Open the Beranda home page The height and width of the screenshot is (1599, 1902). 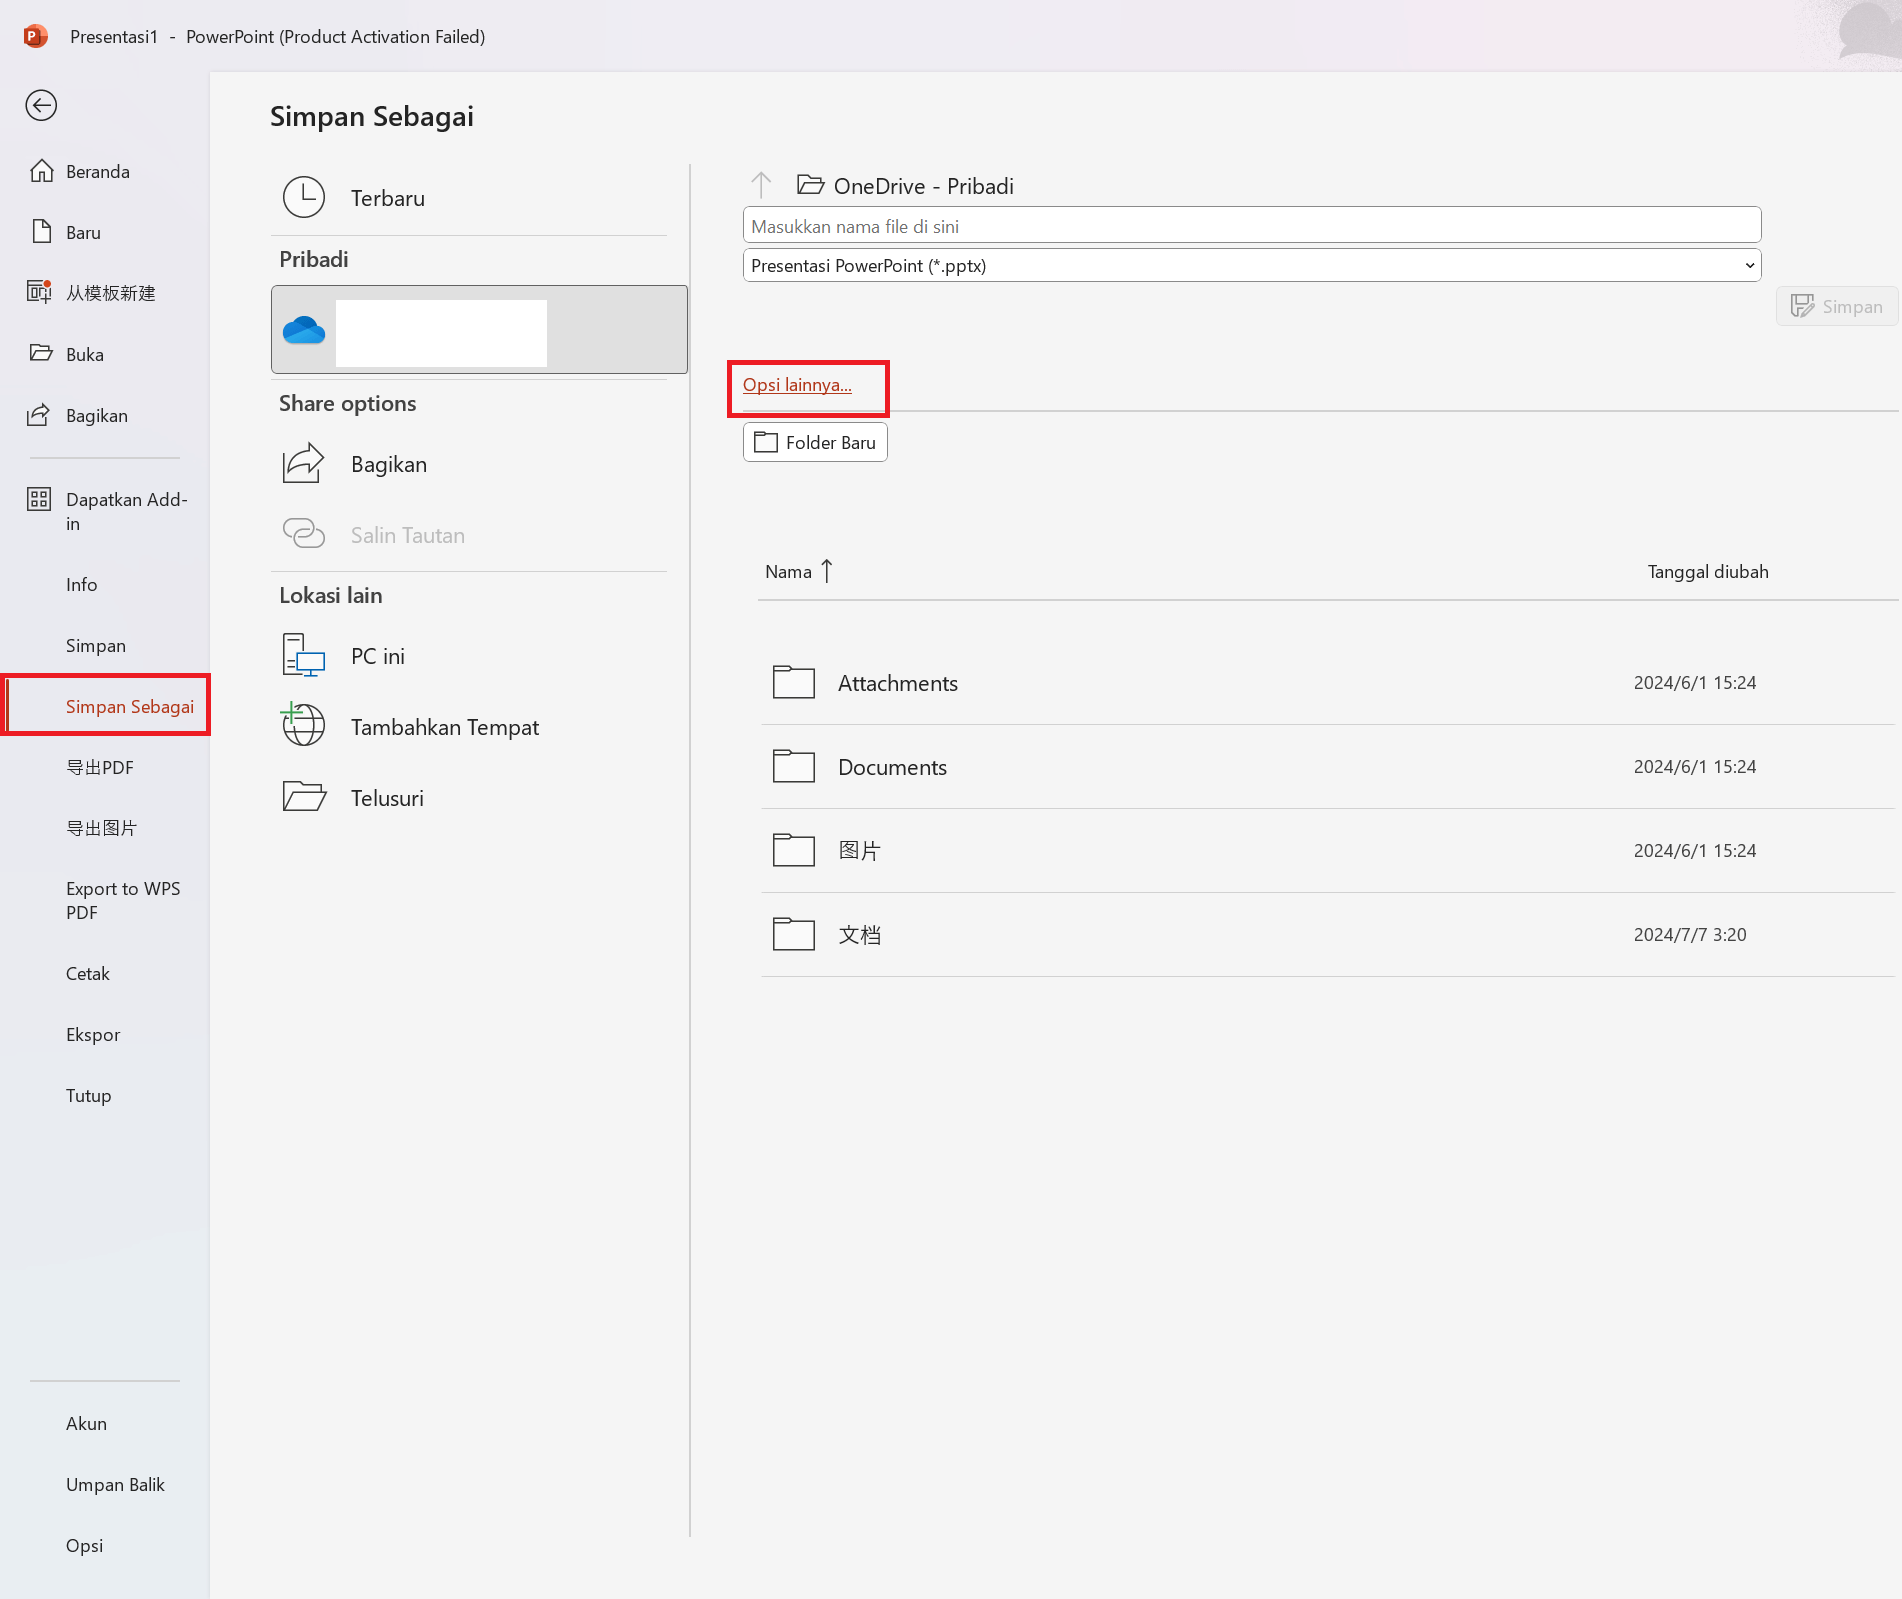click(97, 171)
